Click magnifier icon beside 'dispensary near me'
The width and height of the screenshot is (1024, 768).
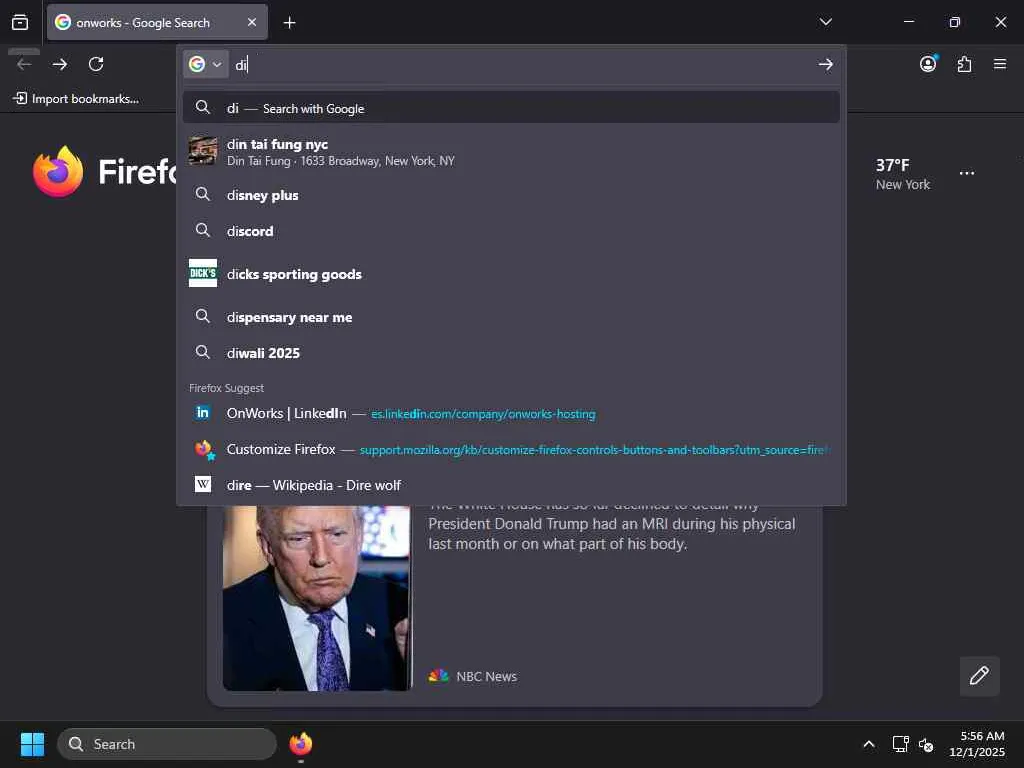point(202,316)
